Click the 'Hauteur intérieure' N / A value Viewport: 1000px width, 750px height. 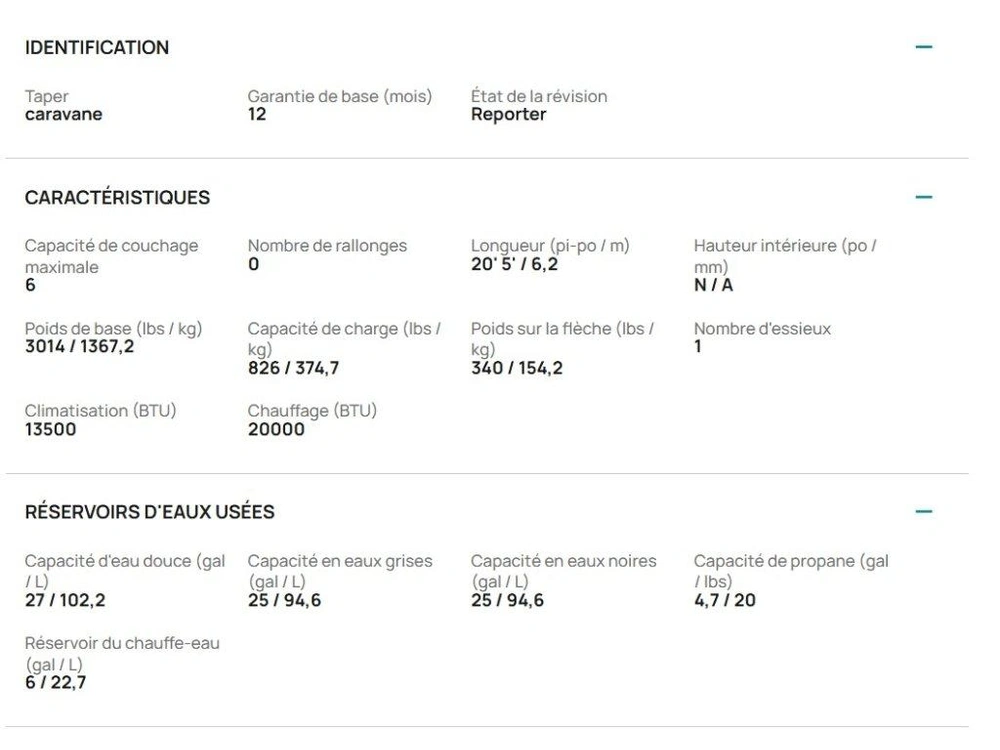(x=713, y=285)
